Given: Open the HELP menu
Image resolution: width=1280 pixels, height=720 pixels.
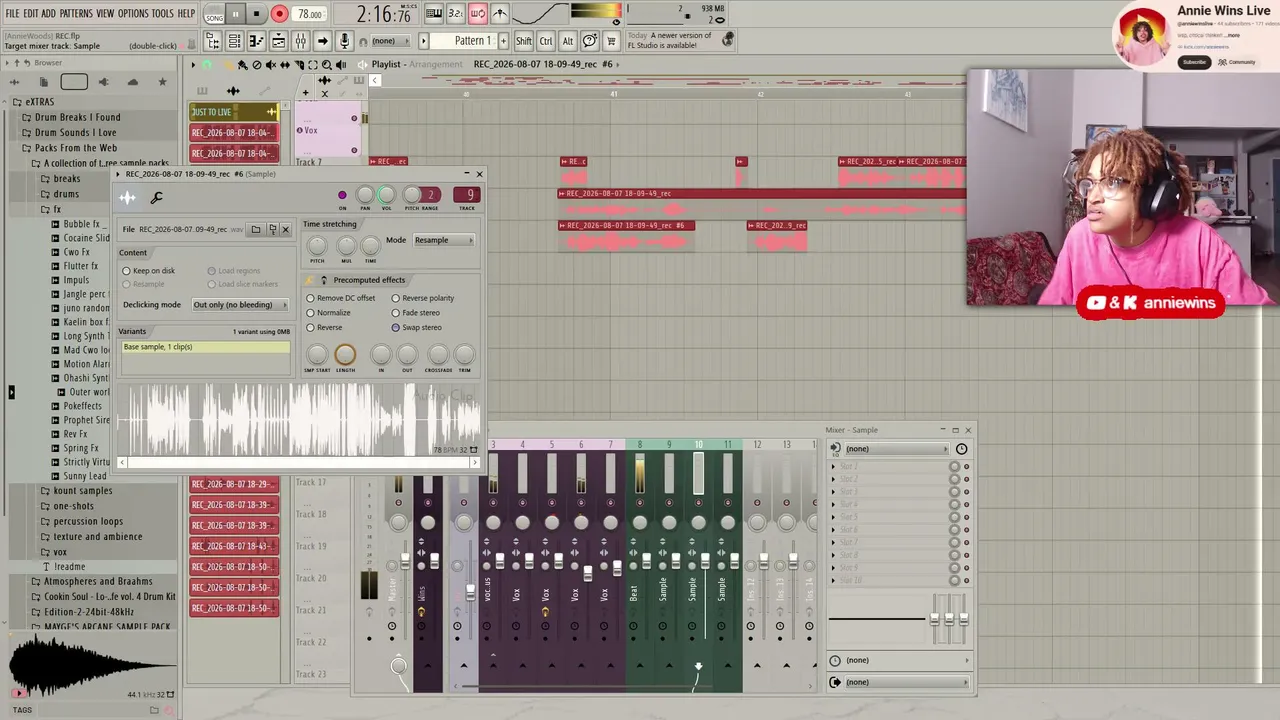Looking at the screenshot, I should (186, 14).
